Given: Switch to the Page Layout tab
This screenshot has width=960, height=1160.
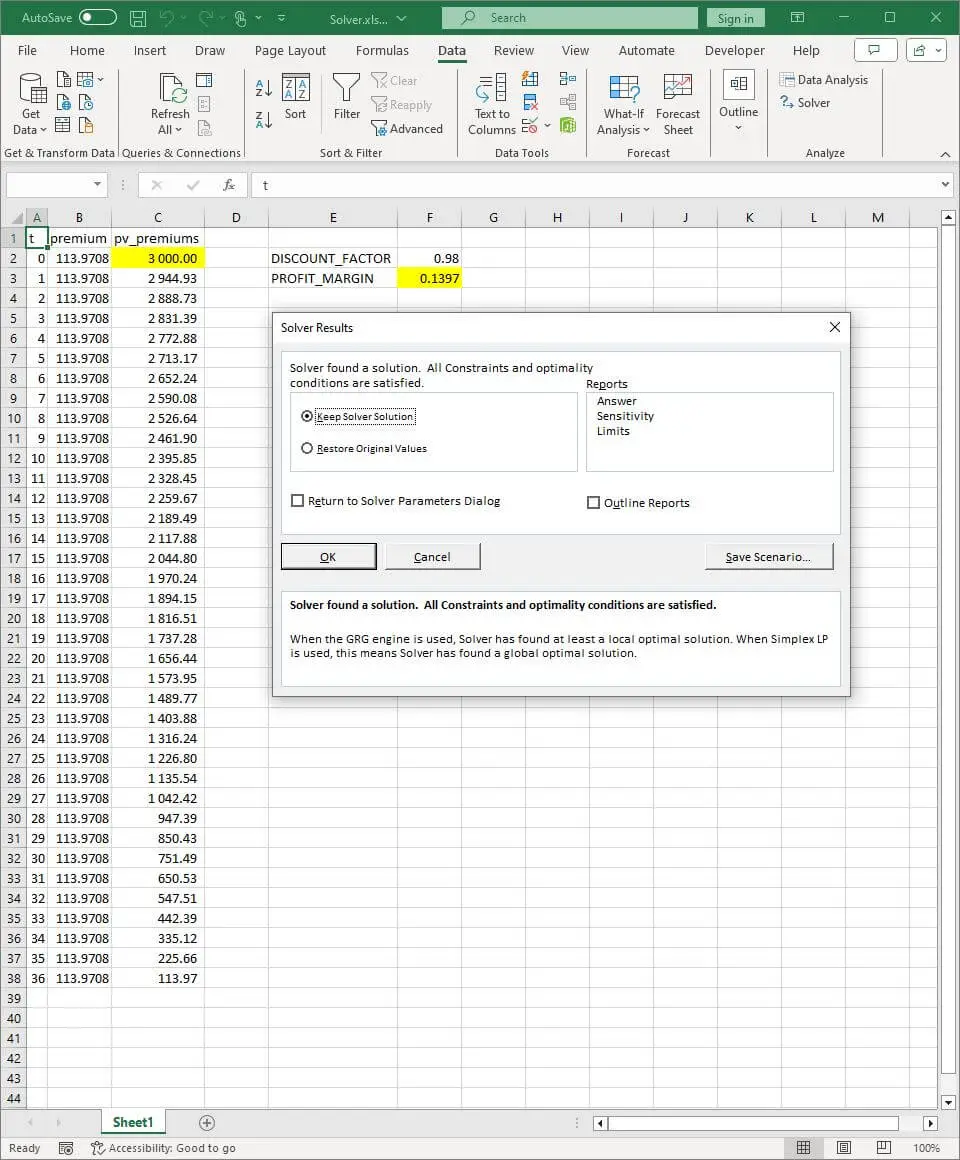Looking at the screenshot, I should click(290, 50).
